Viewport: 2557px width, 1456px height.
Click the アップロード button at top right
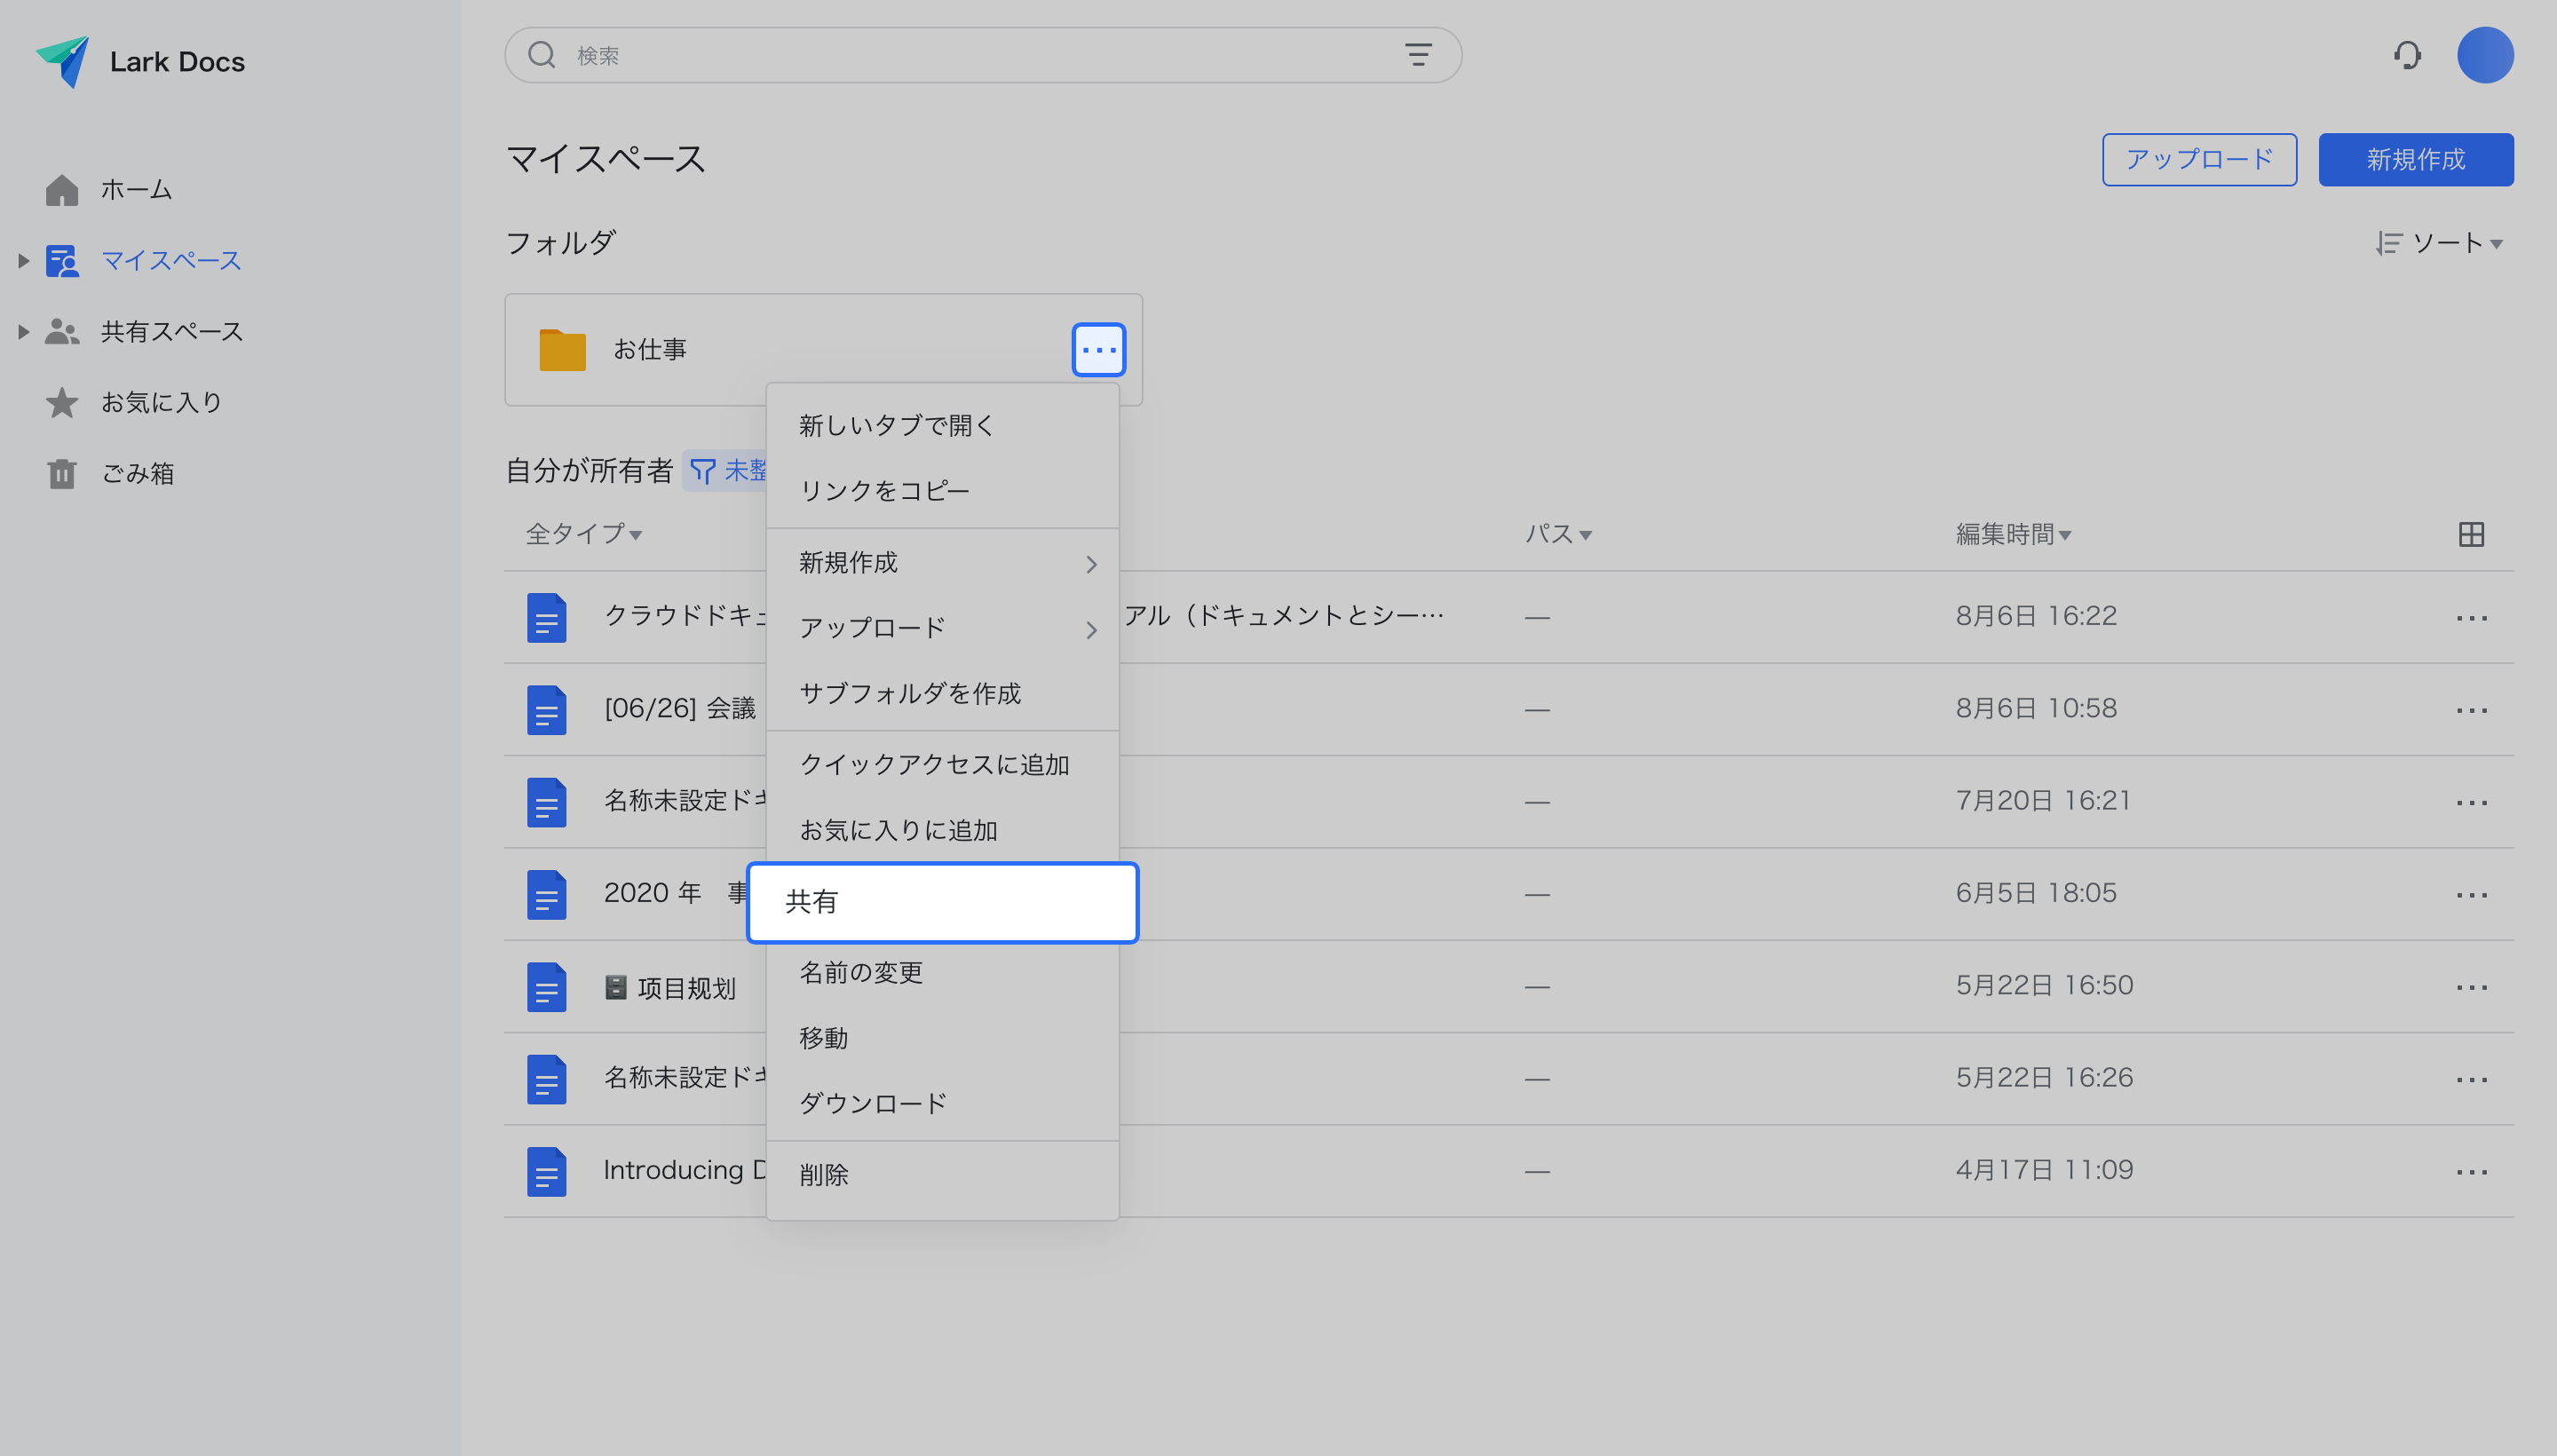[x=2198, y=159]
